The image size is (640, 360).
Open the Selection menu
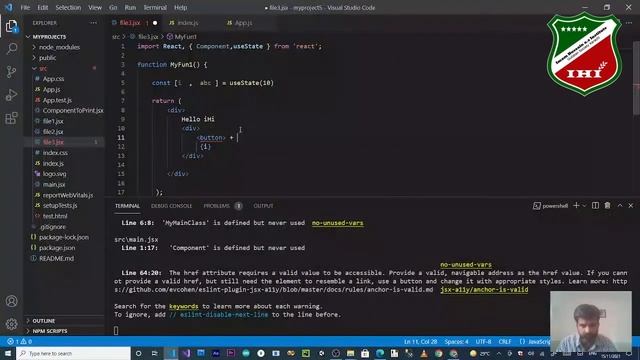click(68, 7)
